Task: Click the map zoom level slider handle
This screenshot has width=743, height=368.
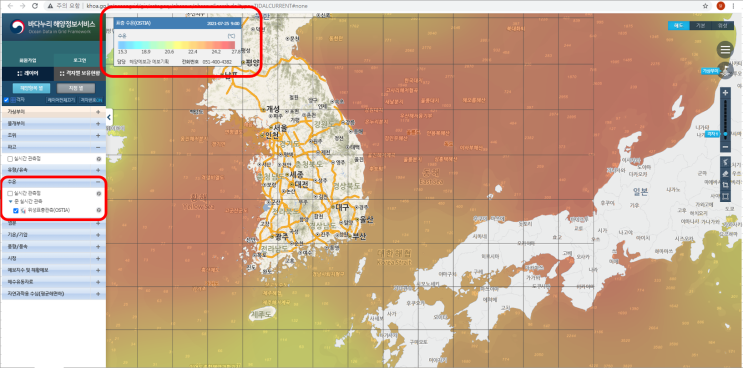Action: (725, 134)
